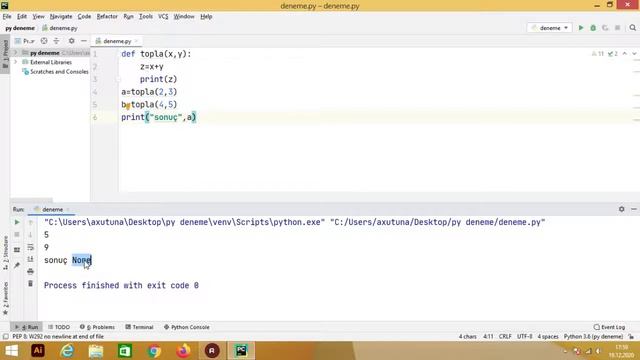Screen dimensions: 640x360
Task: Open the VCS menu
Action: (163, 16)
